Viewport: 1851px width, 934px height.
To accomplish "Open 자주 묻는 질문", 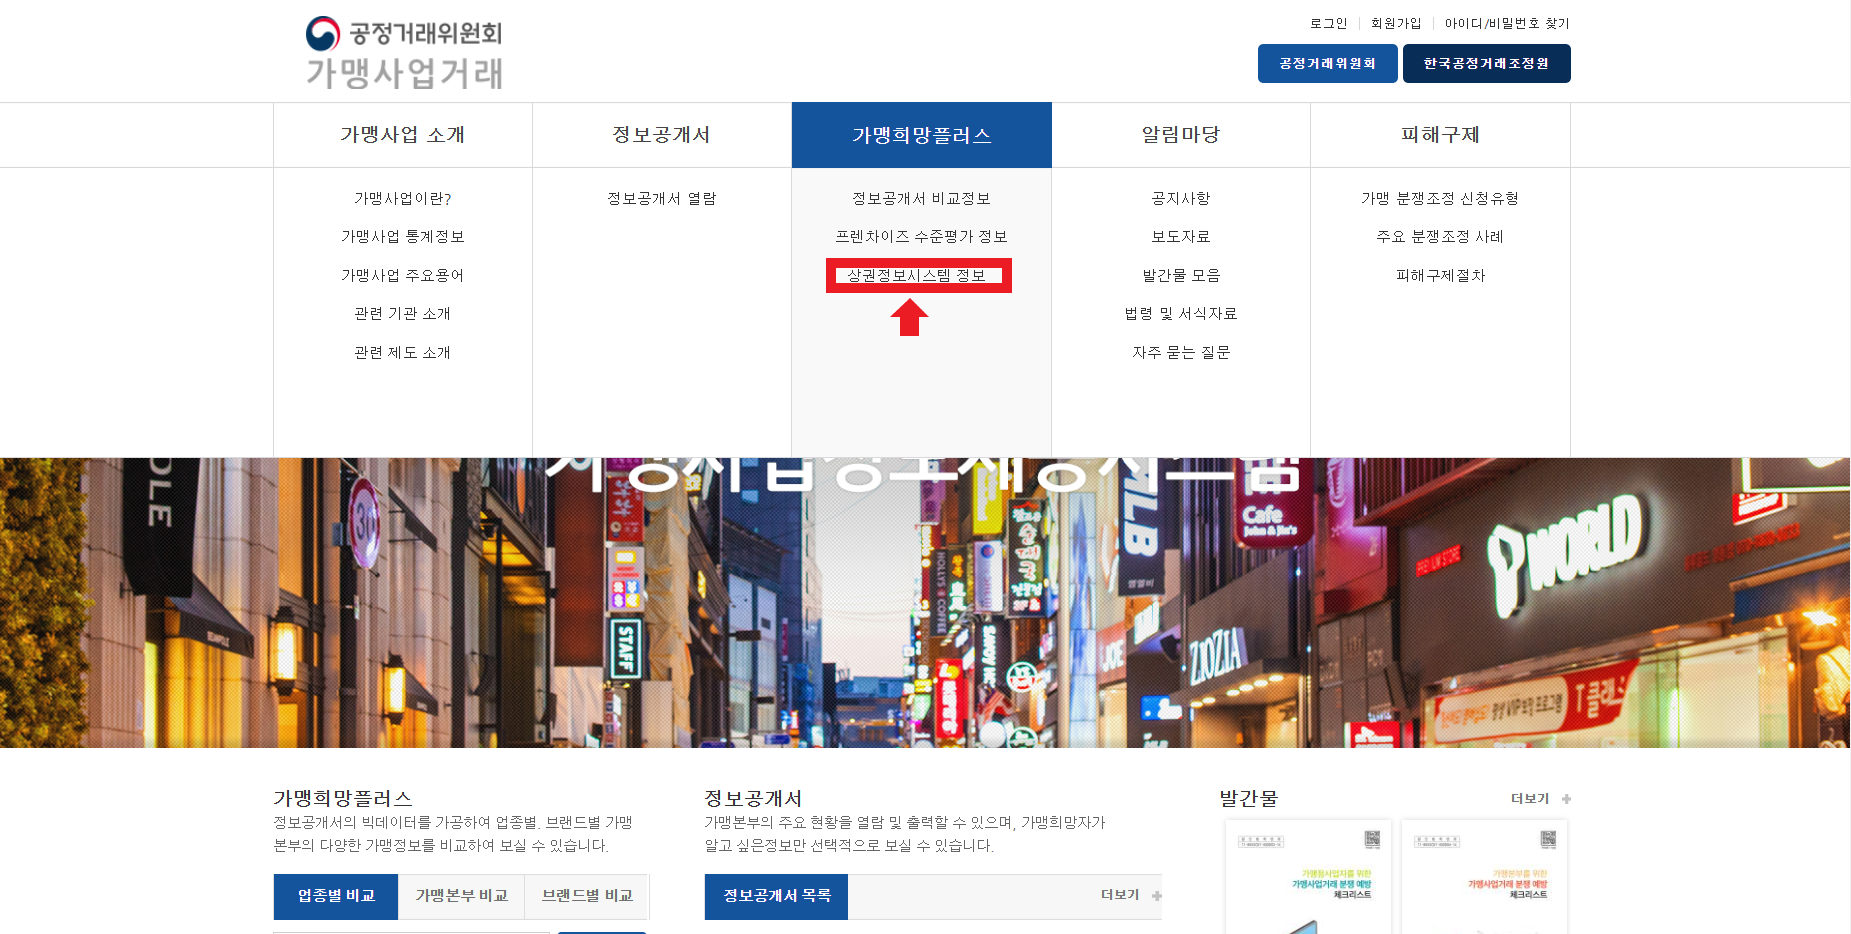I will [x=1180, y=351].
